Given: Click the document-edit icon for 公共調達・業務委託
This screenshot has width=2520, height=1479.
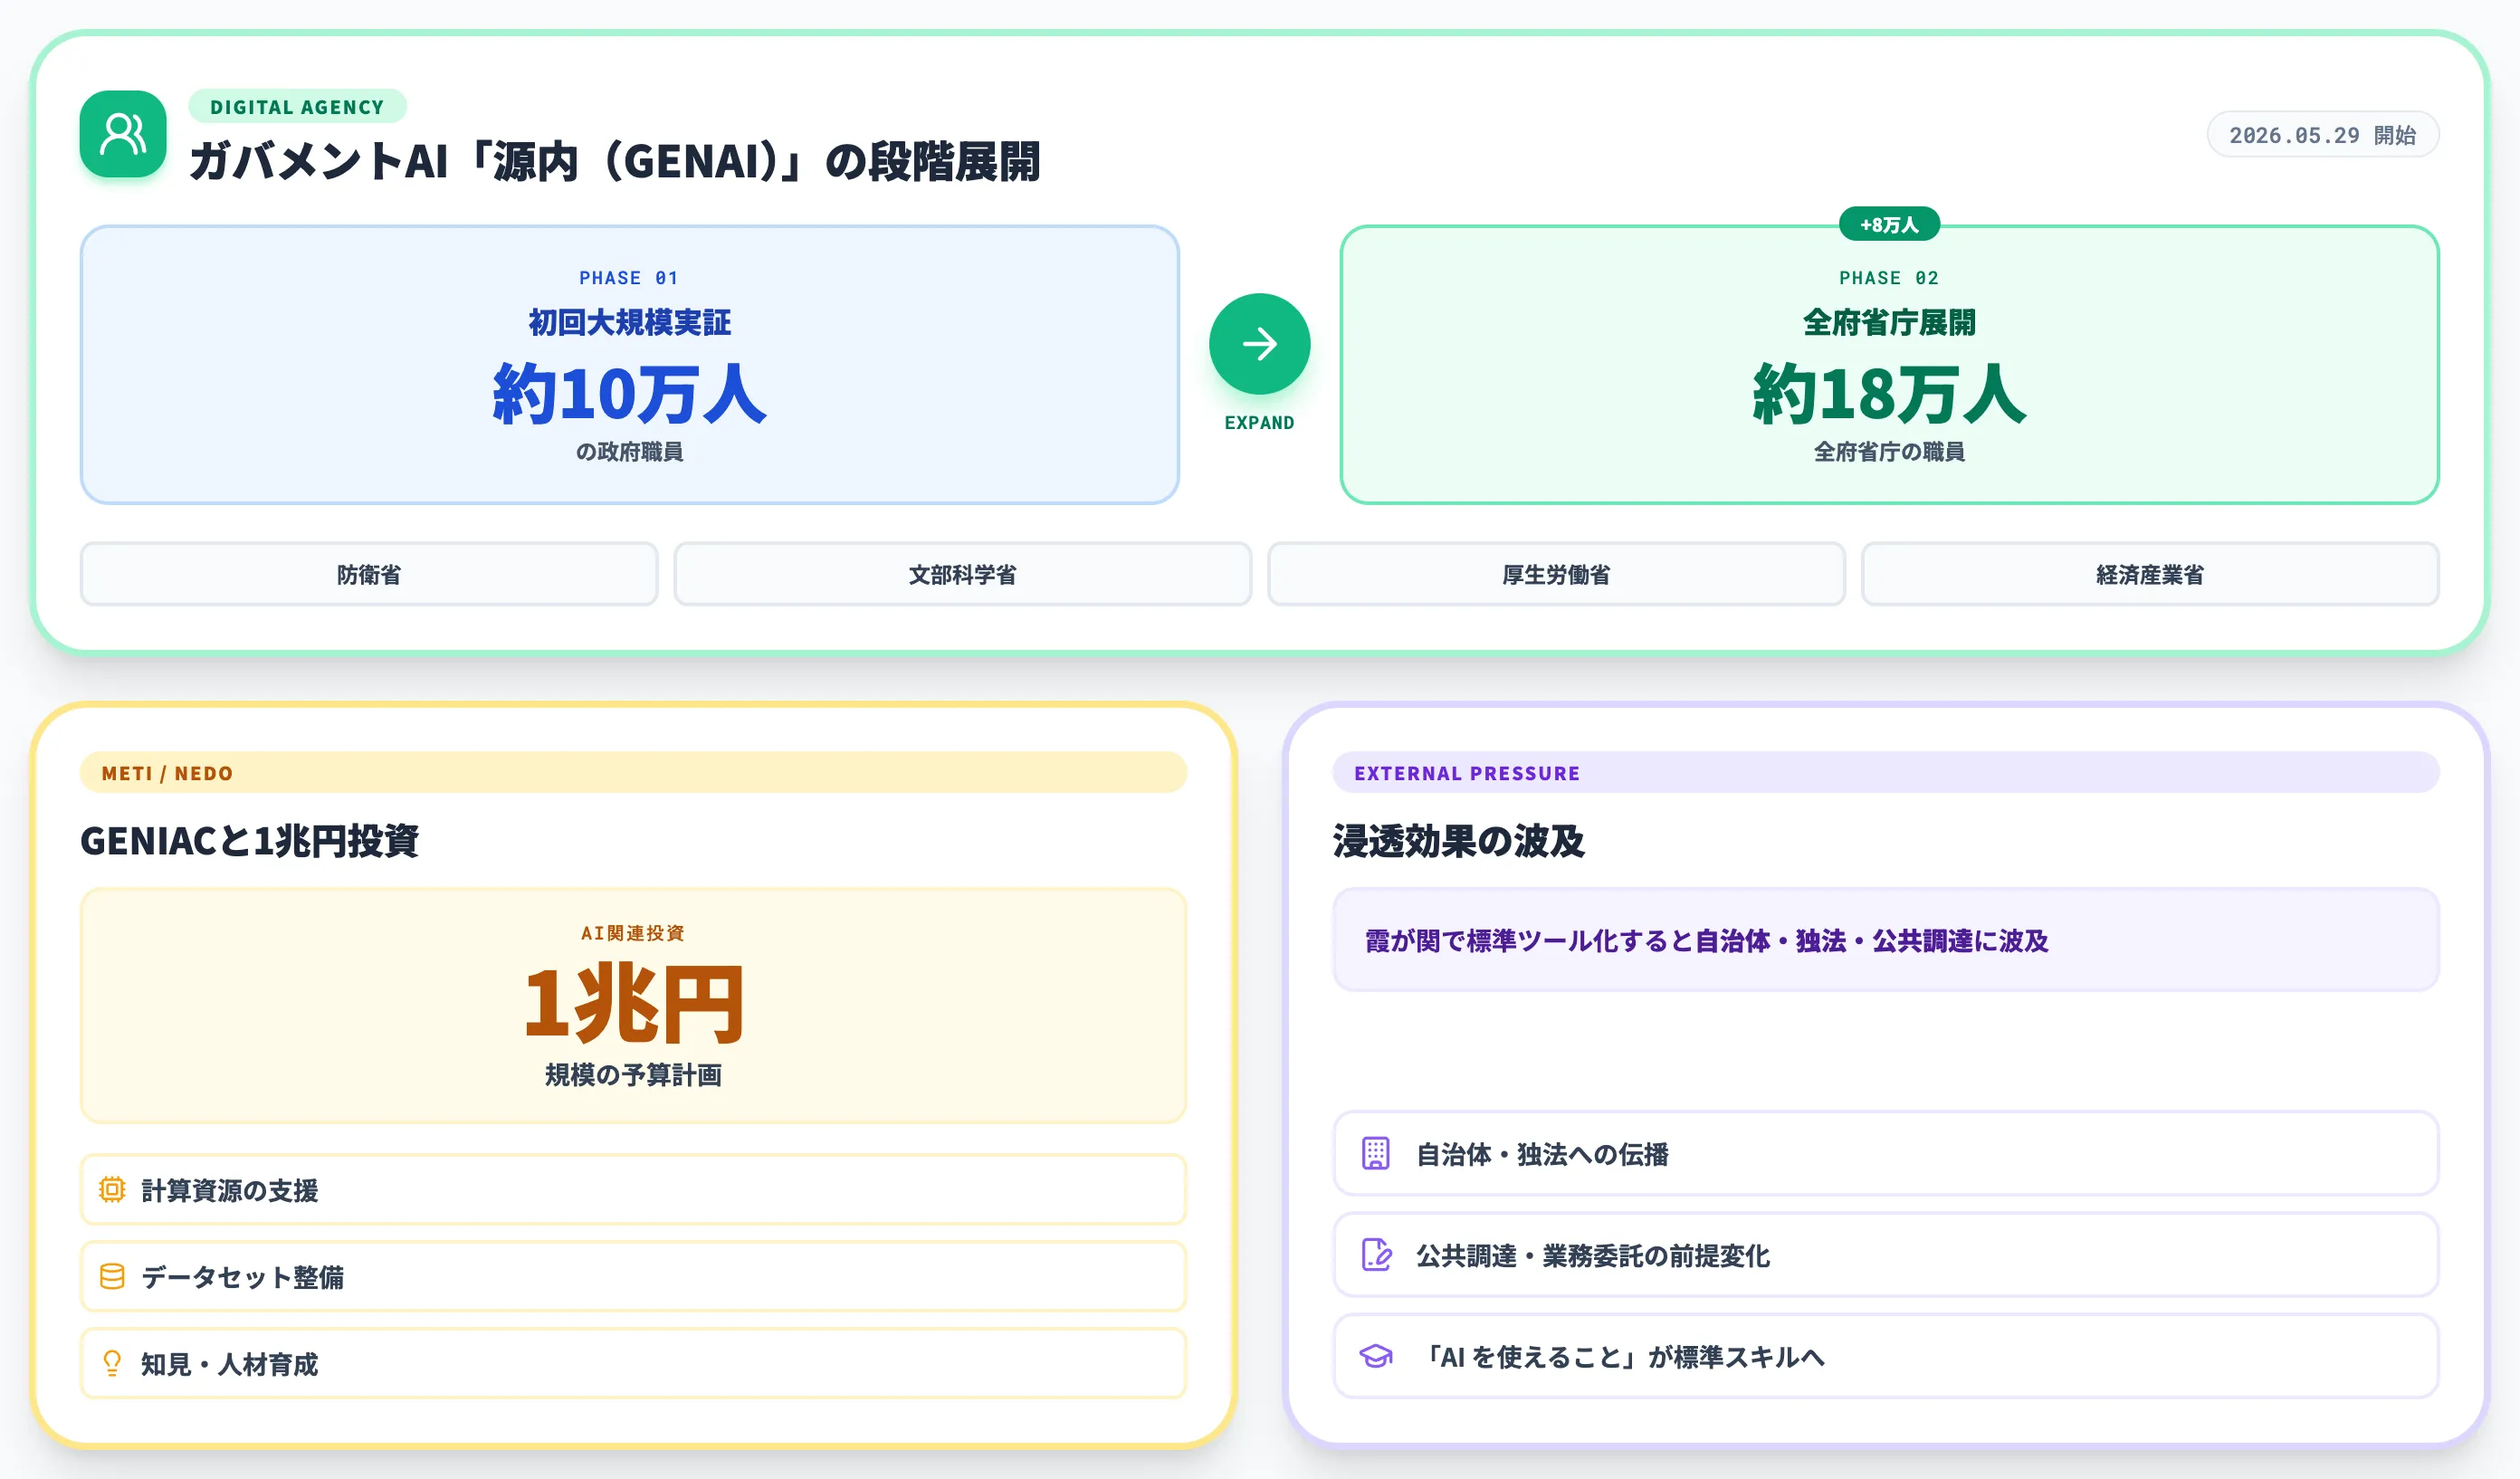Looking at the screenshot, I should pyautogui.click(x=1376, y=1254).
